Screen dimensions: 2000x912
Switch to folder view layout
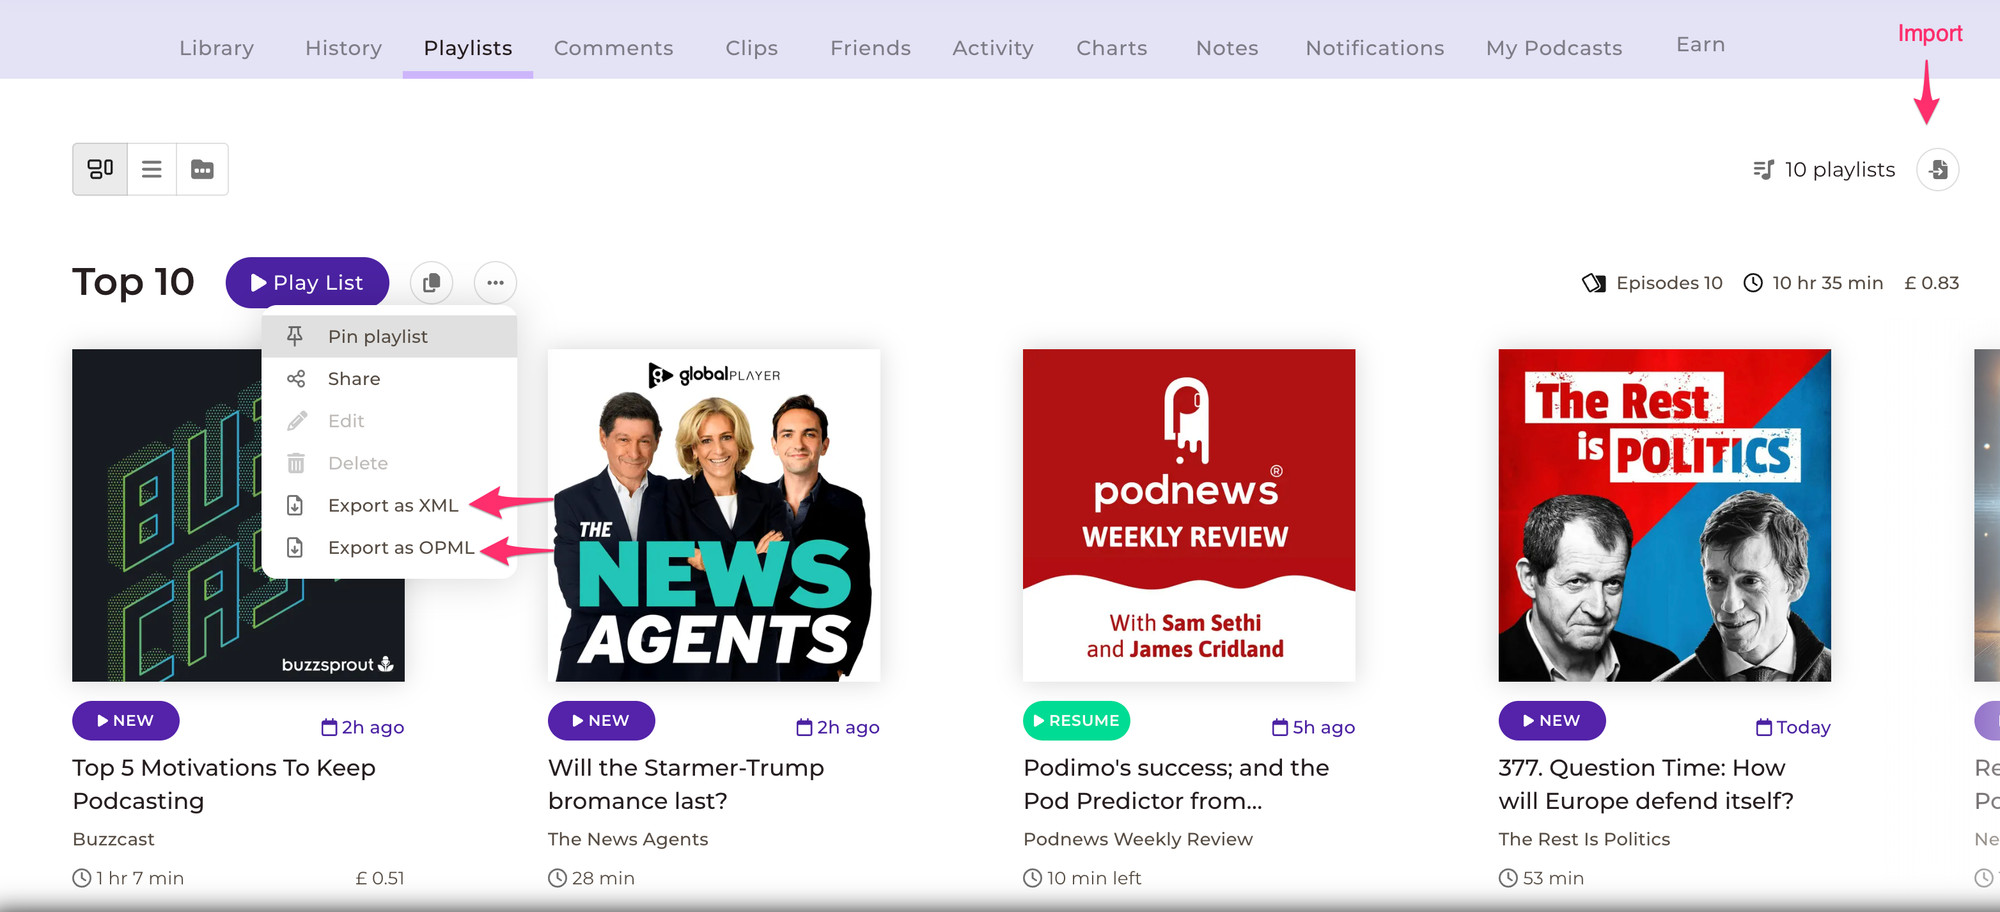(x=202, y=169)
